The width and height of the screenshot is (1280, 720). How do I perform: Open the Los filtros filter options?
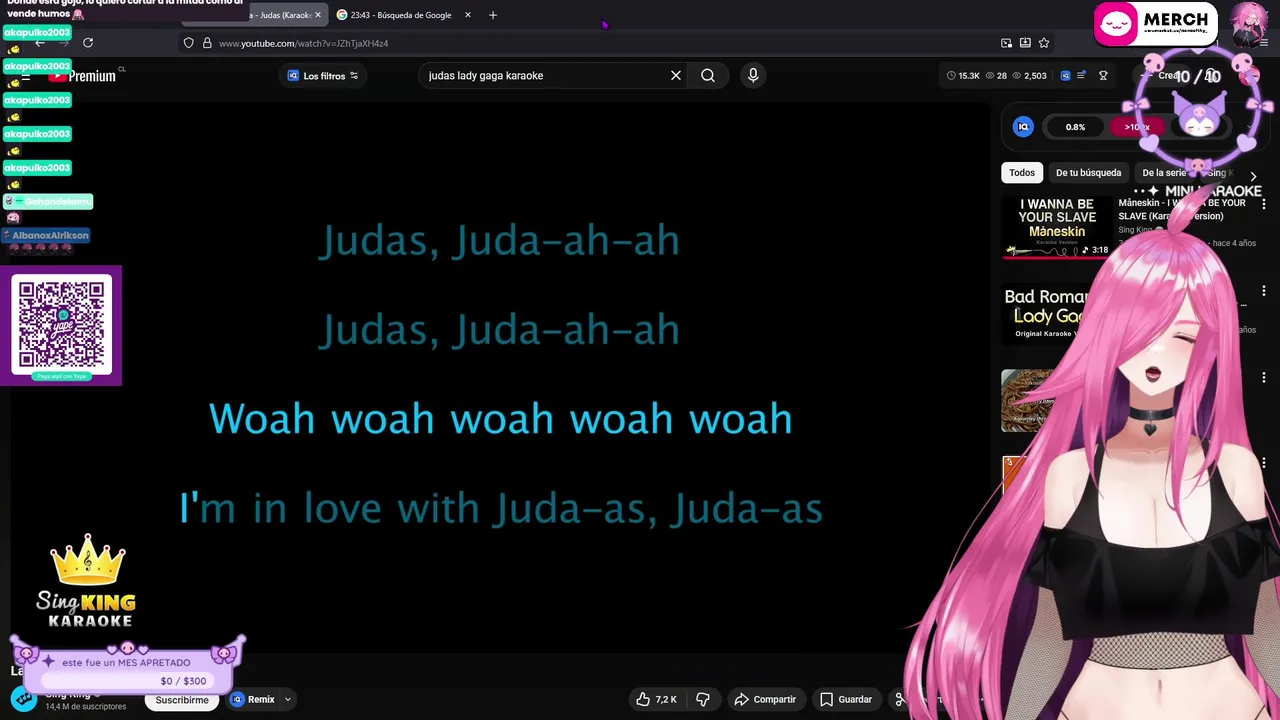pyautogui.click(x=323, y=76)
